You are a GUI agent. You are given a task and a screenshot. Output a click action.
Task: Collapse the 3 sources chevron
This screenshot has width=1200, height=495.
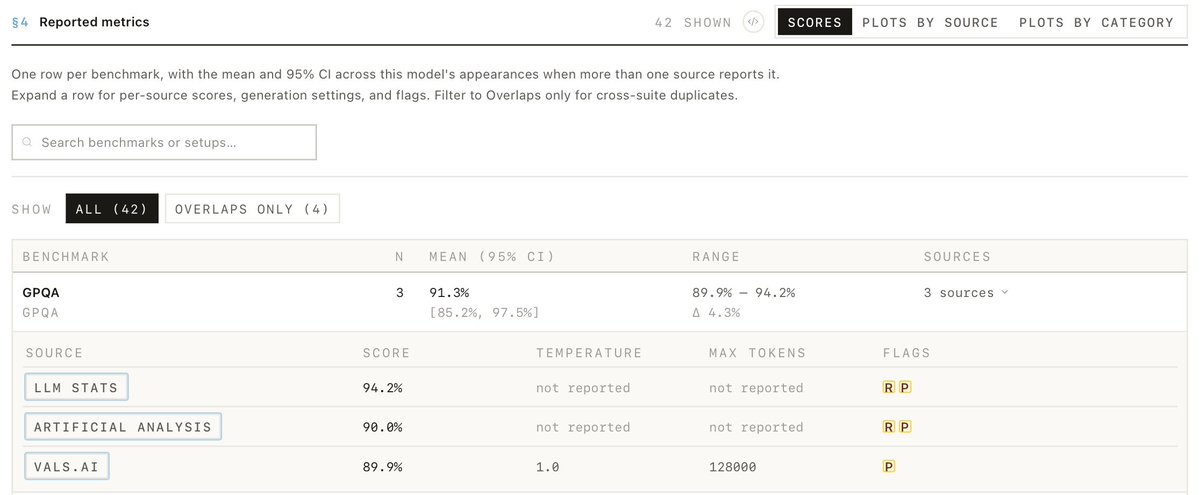pos(1004,293)
